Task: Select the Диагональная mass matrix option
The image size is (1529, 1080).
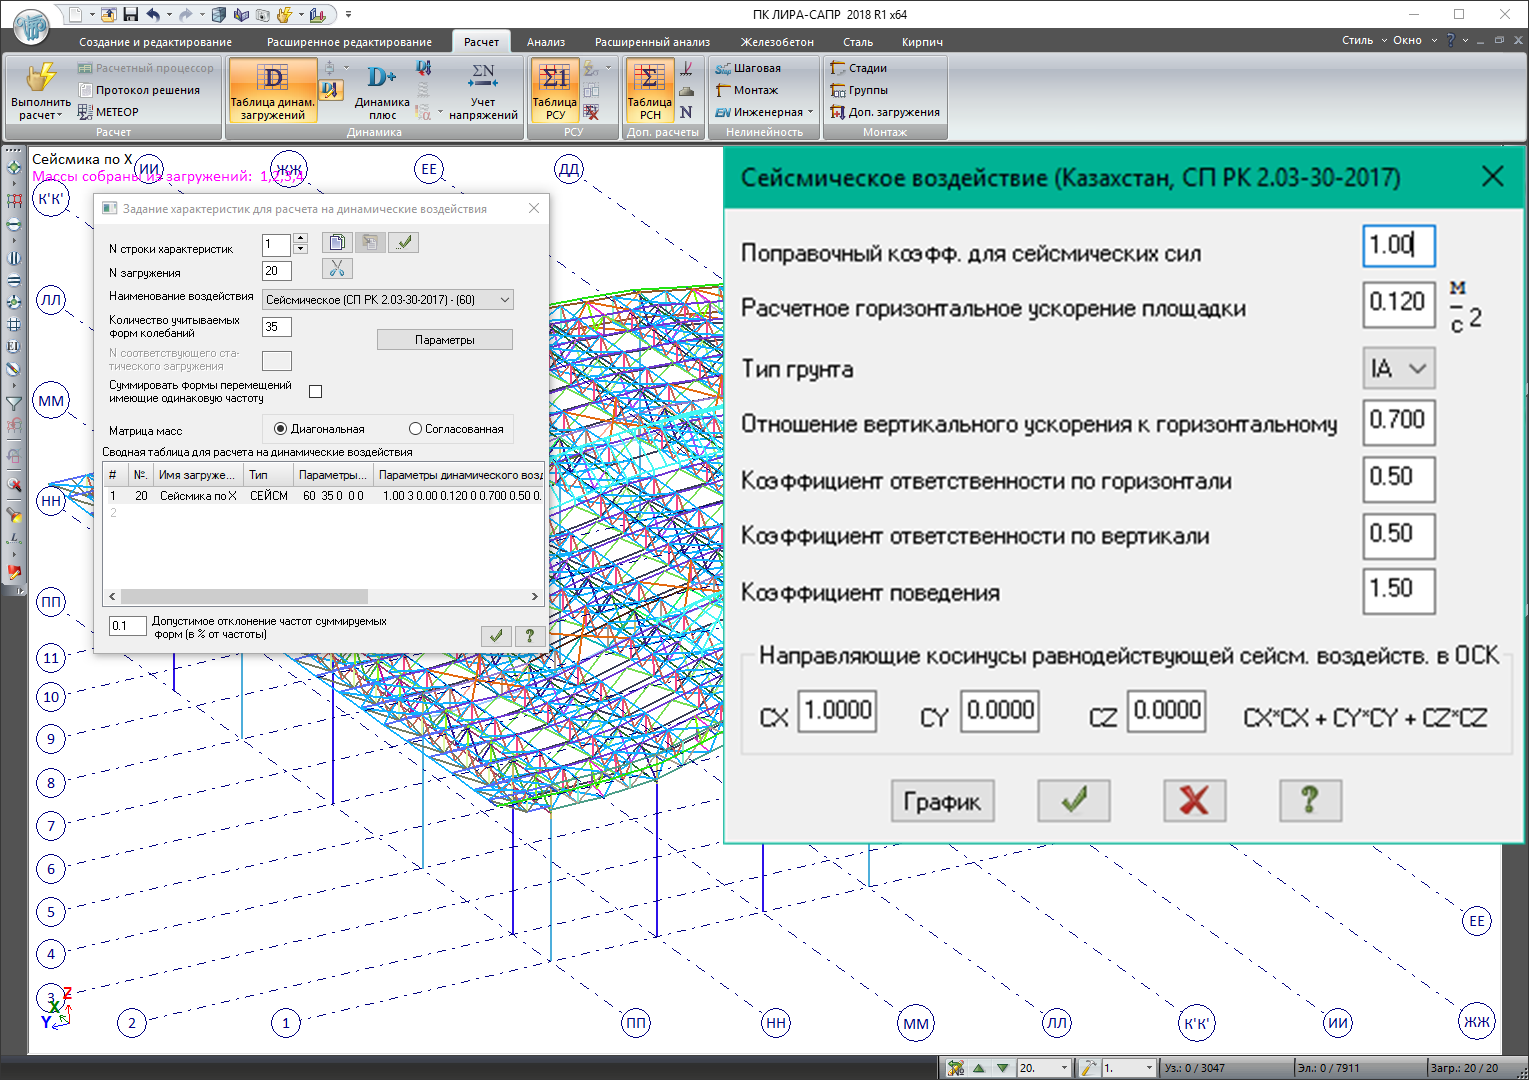Action: 280,429
